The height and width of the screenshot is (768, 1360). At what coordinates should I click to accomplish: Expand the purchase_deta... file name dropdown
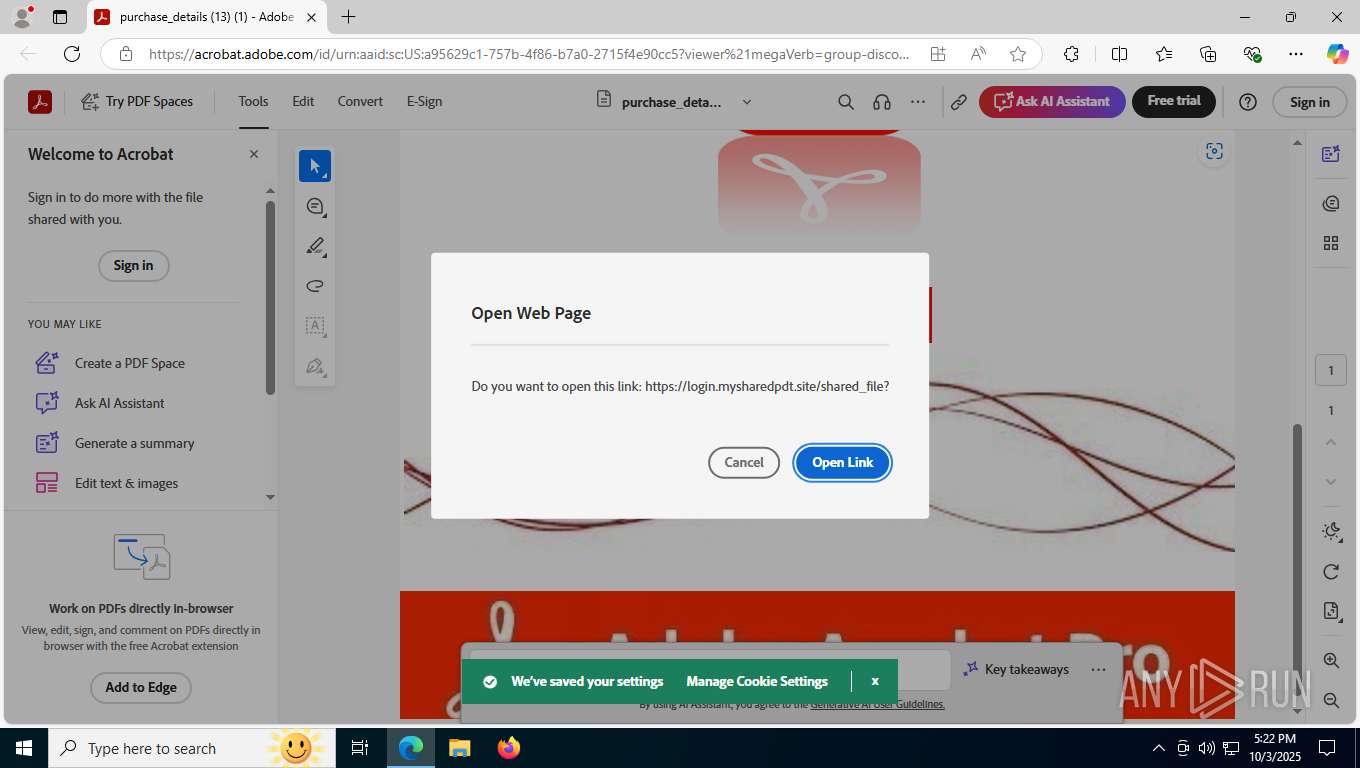click(746, 102)
